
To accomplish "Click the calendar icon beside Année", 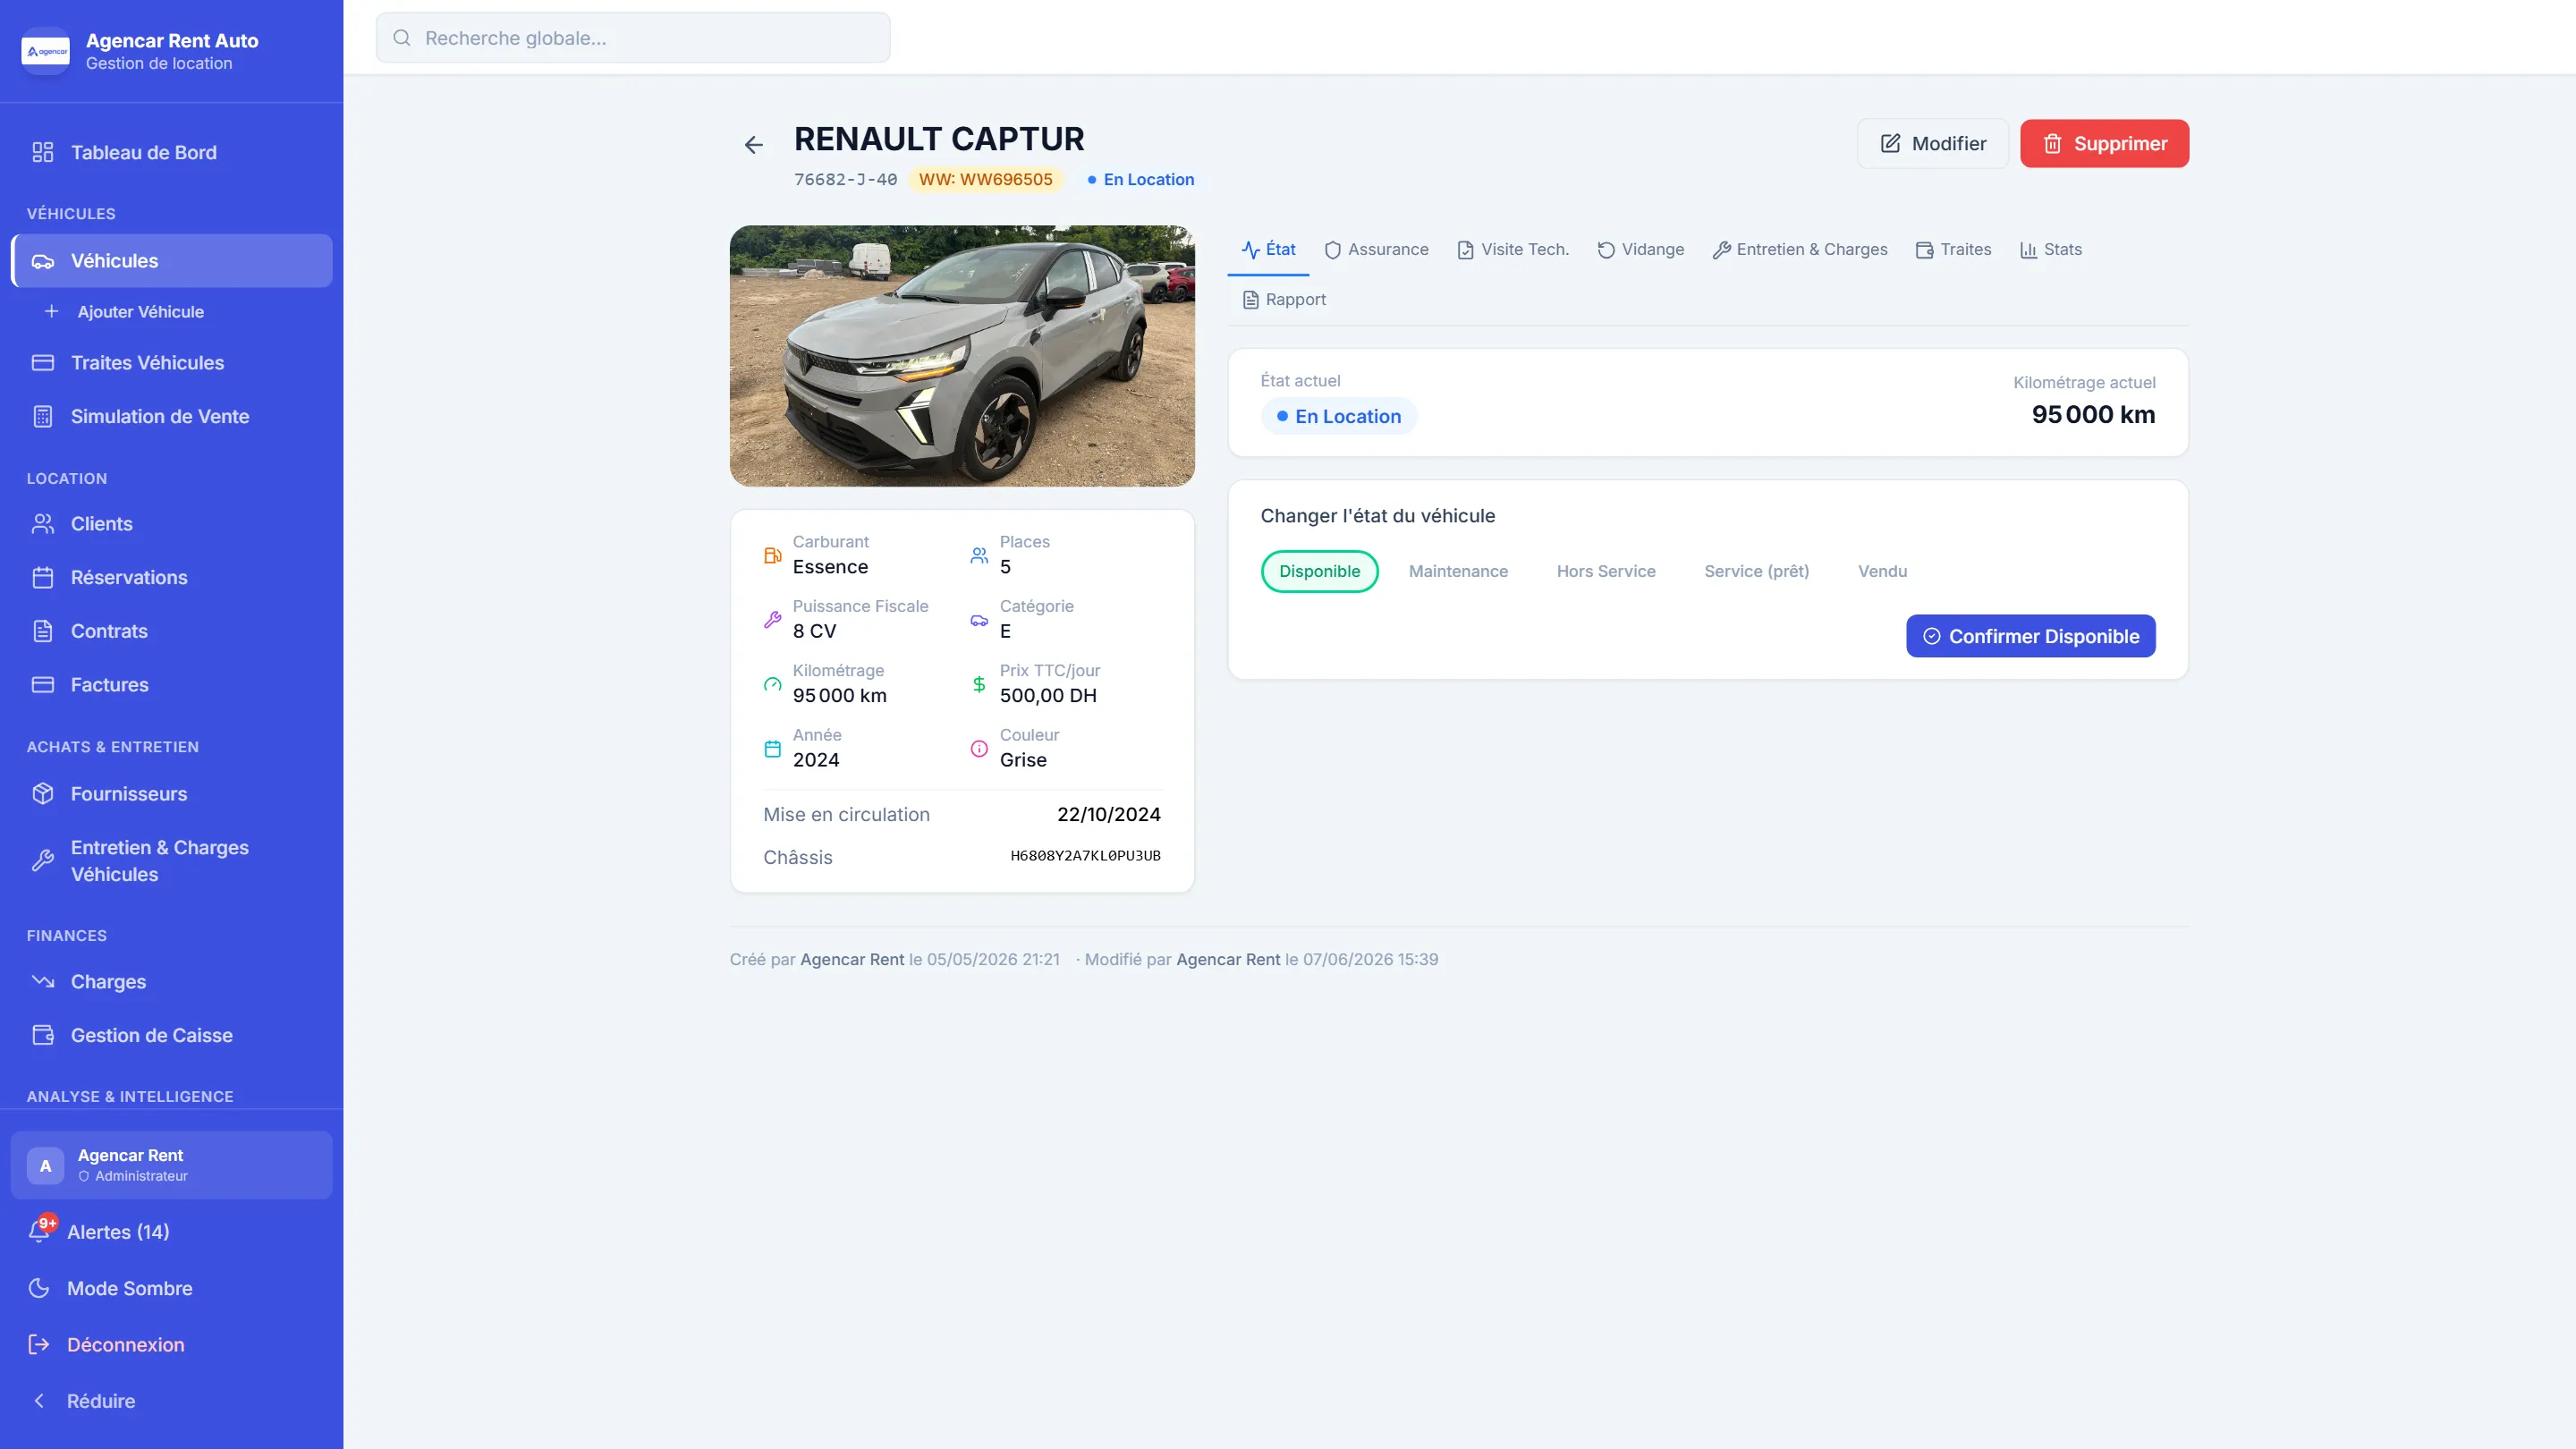I will (x=772, y=749).
